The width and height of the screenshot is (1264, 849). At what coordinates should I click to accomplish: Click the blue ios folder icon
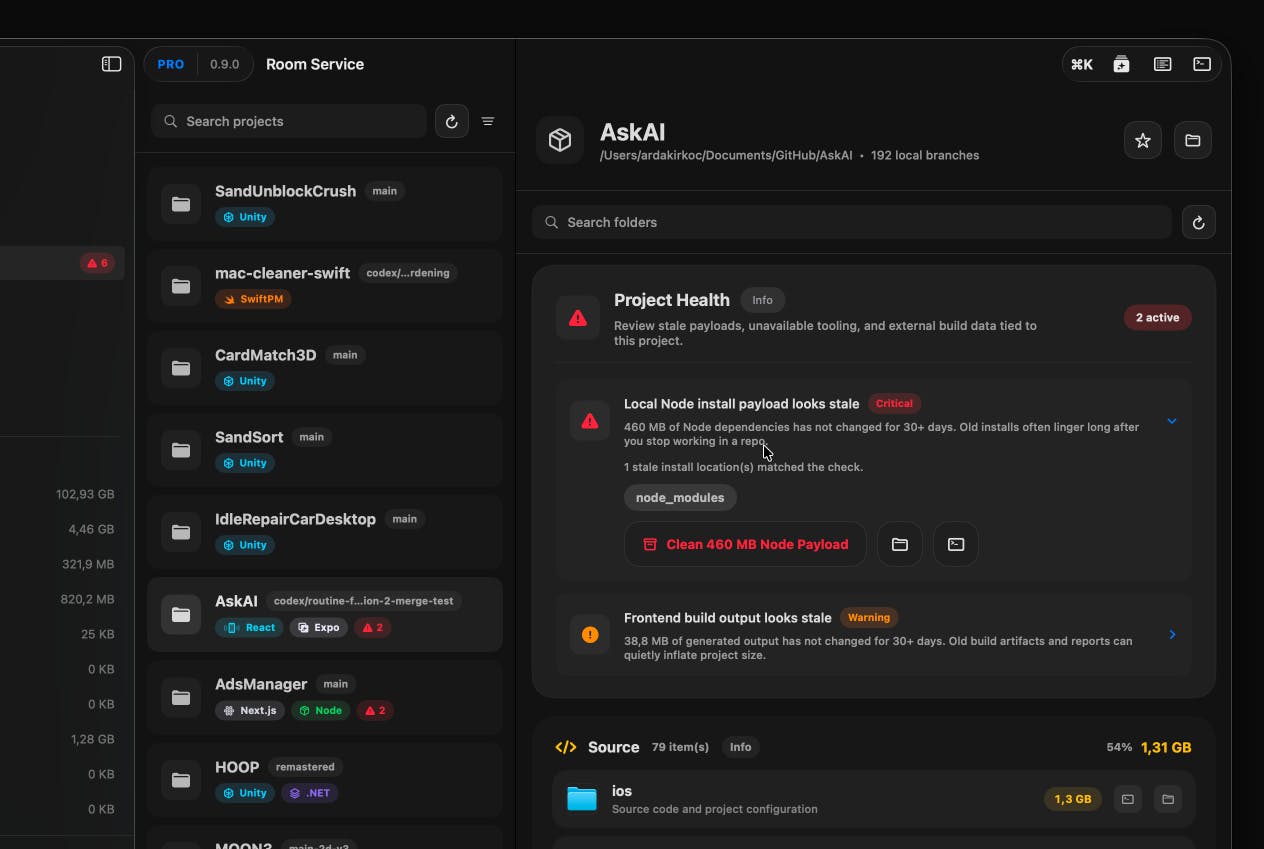581,799
